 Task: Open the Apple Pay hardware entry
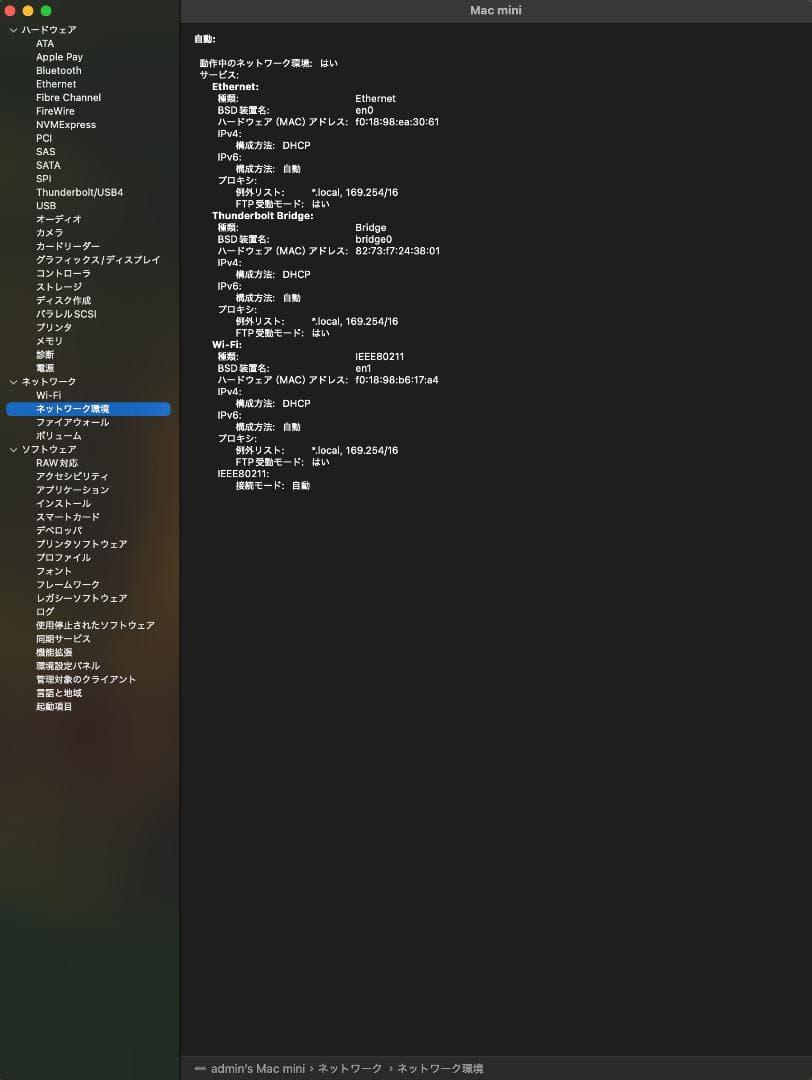click(x=59, y=57)
